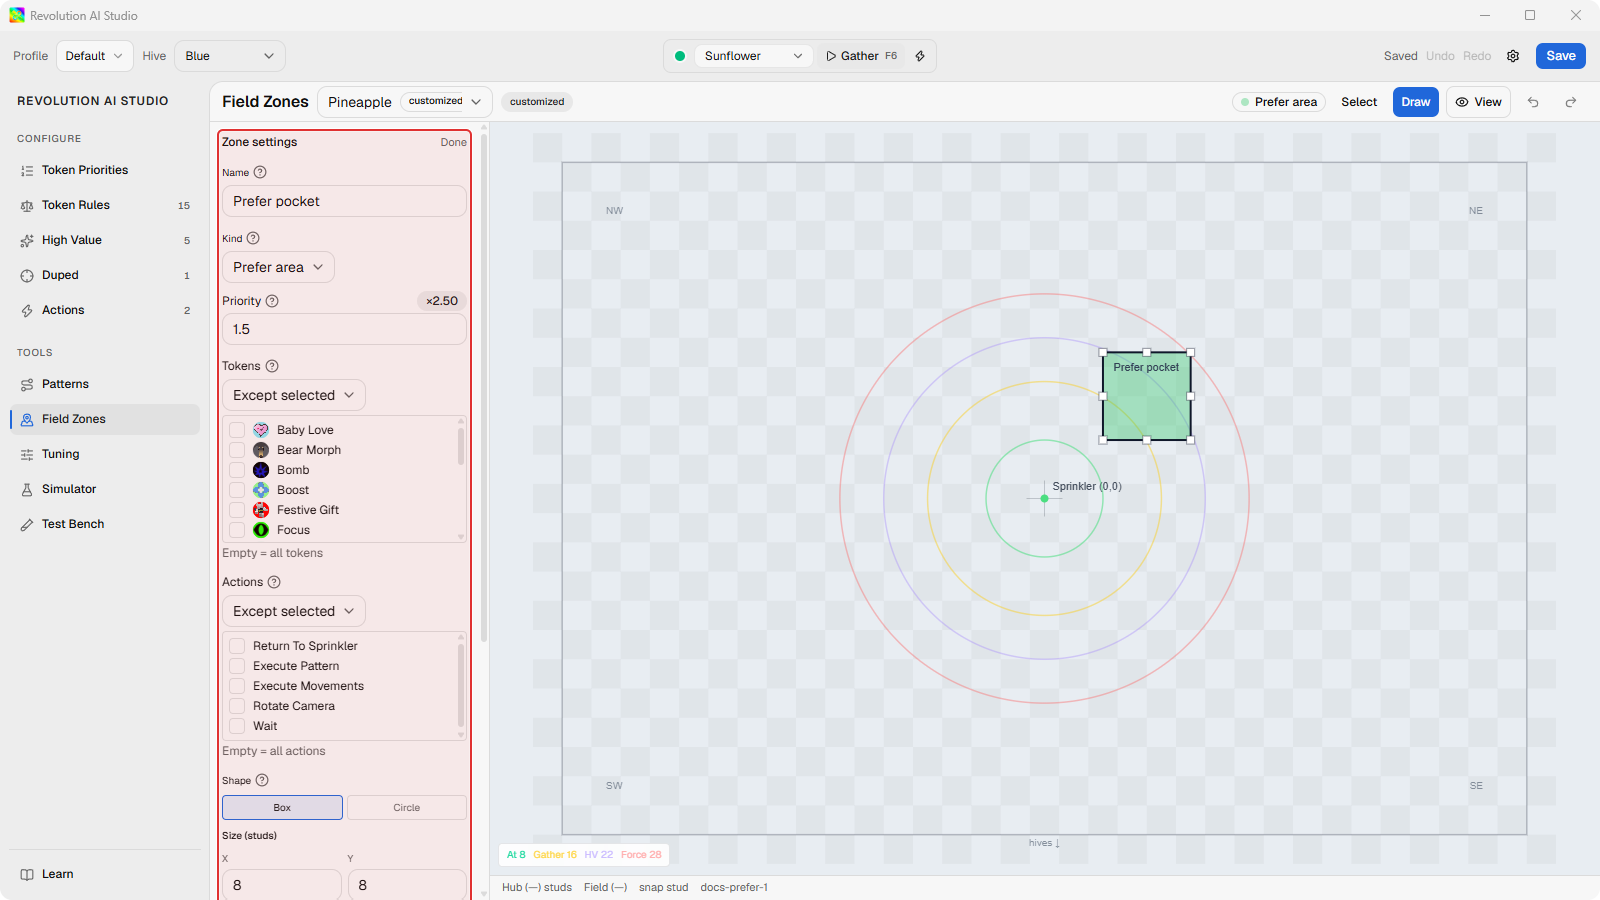This screenshot has width=1600, height=900.
Task: Open the Hive Blue dropdown
Action: (230, 56)
